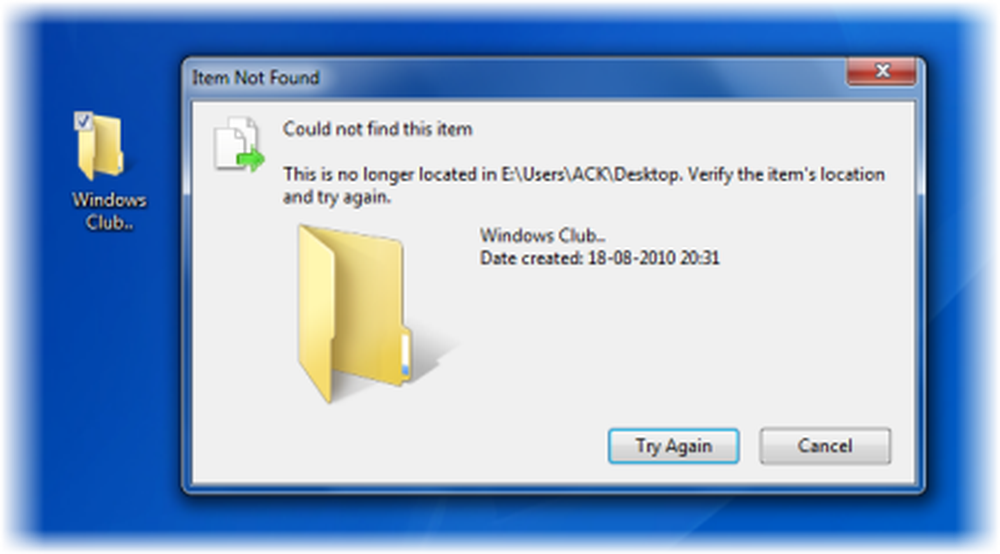Viewport: 1000px width, 554px height.
Task: Click the documents icon with green arrow
Action: [239, 144]
